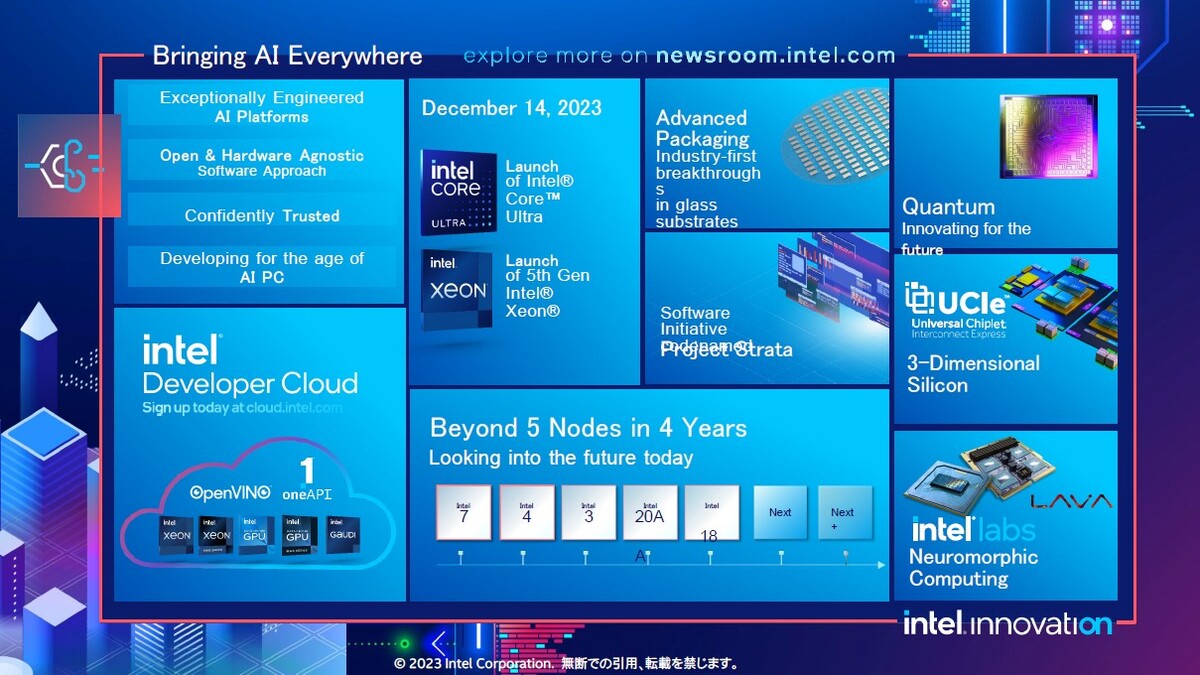Click the Intel 4 node box
The image size is (1200, 675).
(x=527, y=513)
